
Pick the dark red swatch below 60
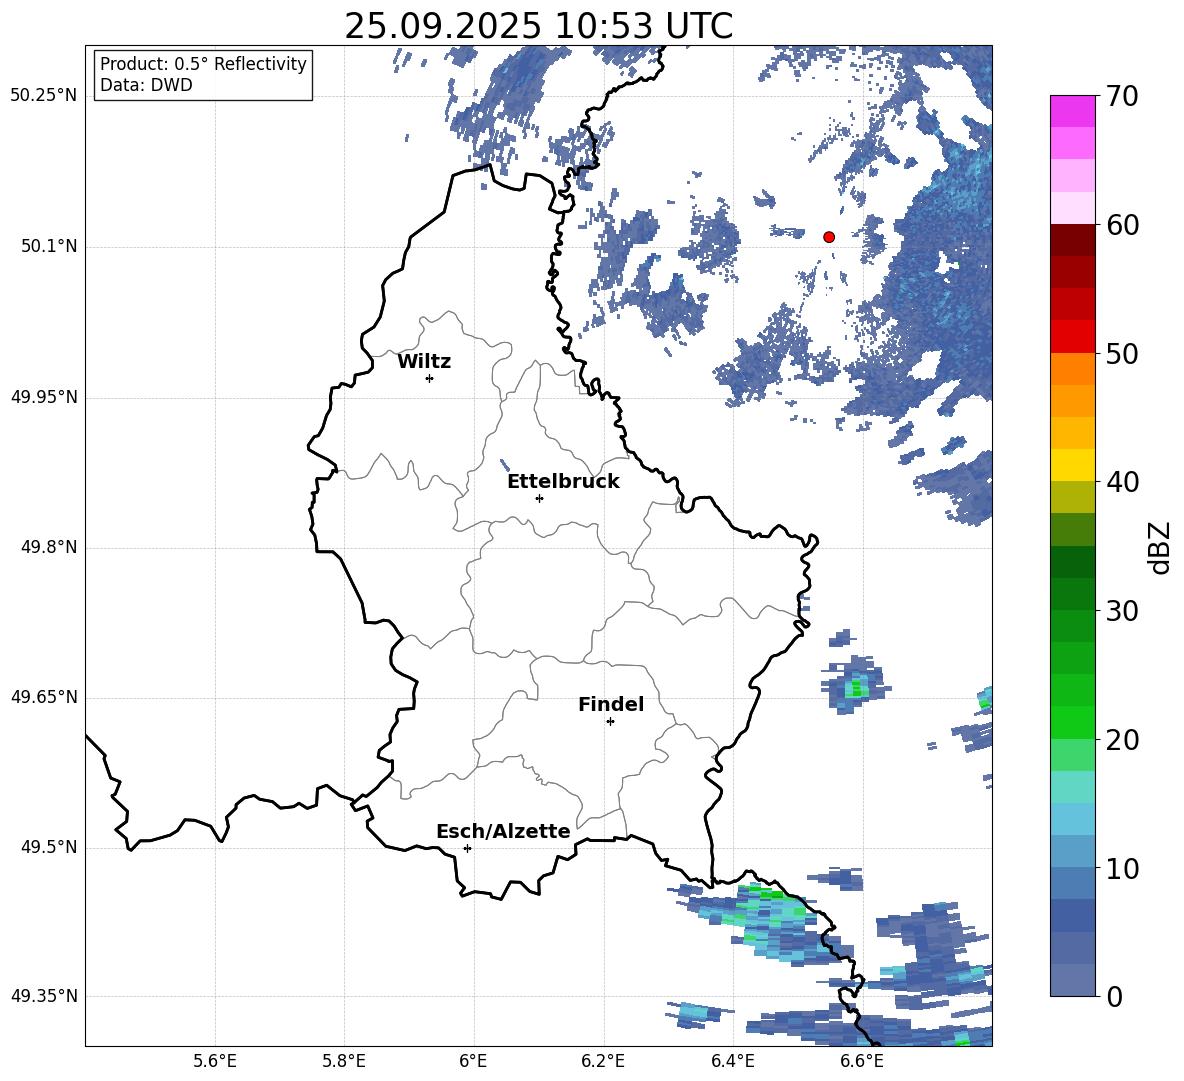pyautogui.click(x=1073, y=240)
